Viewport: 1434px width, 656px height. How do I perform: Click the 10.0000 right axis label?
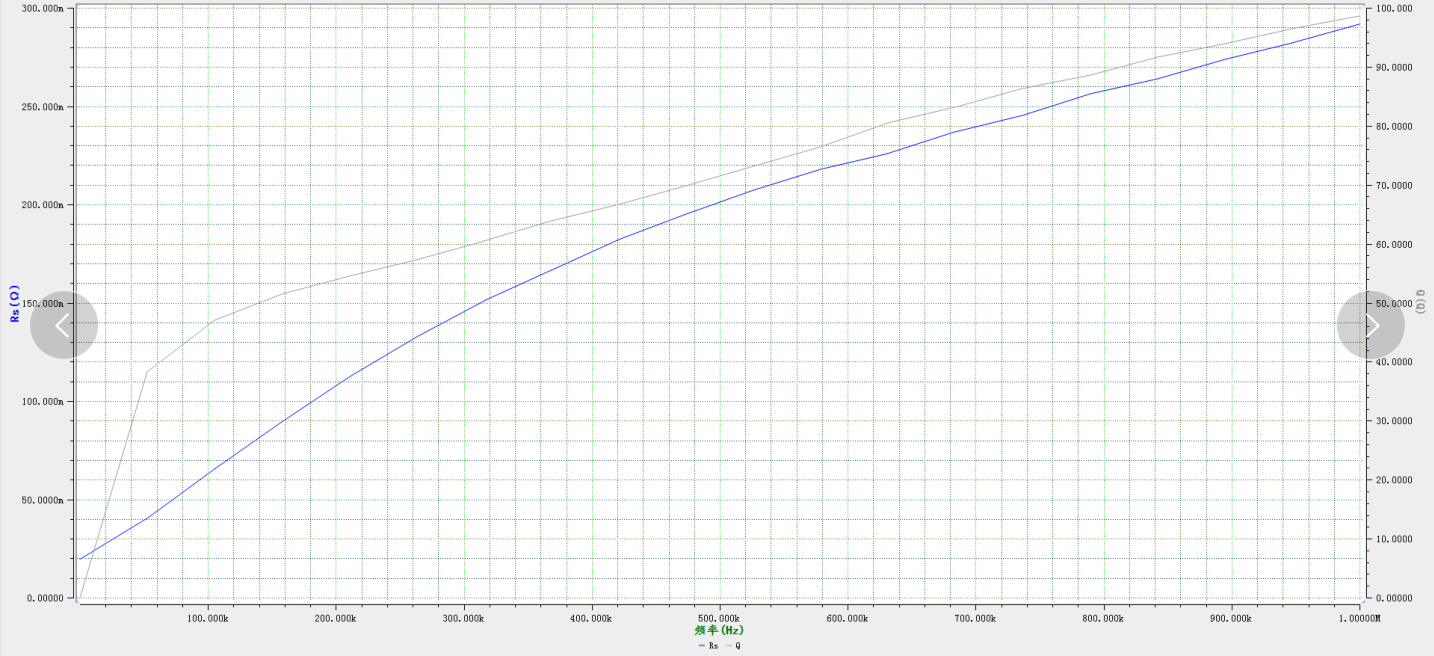click(1393, 540)
